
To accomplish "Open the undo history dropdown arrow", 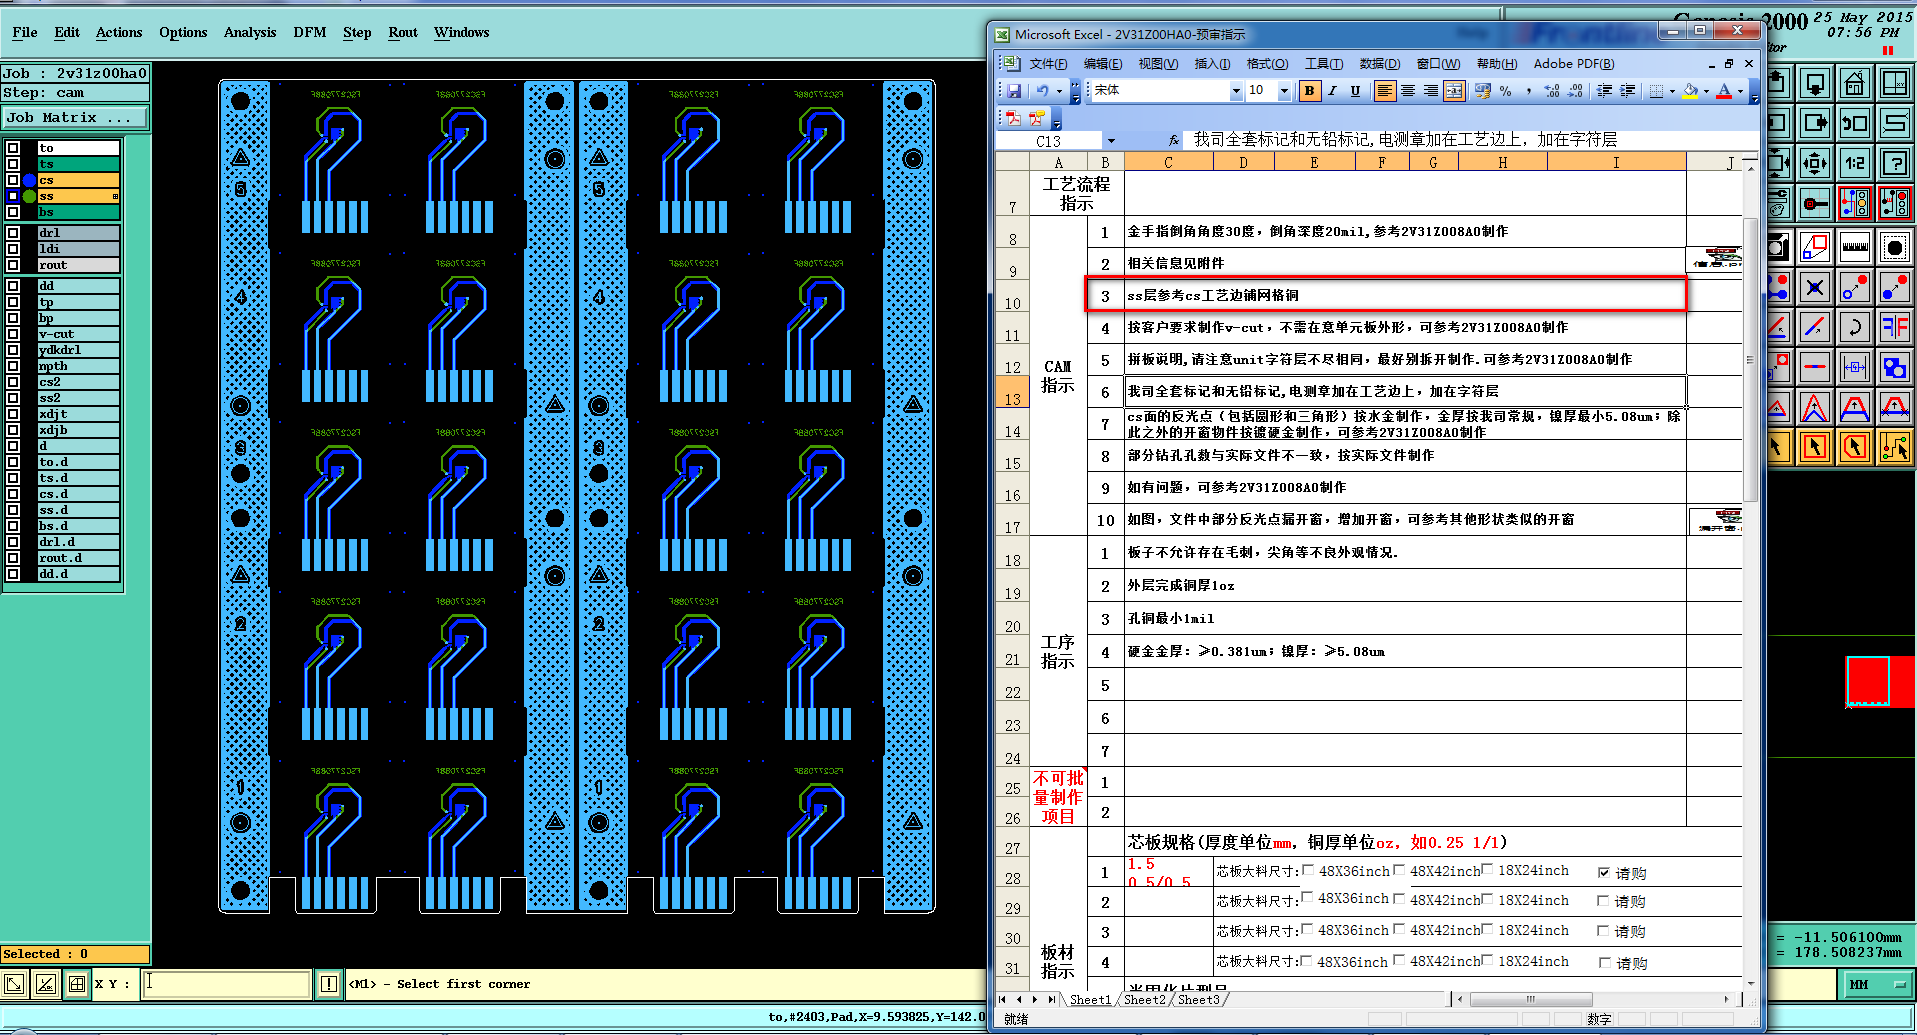I will 1059,91.
